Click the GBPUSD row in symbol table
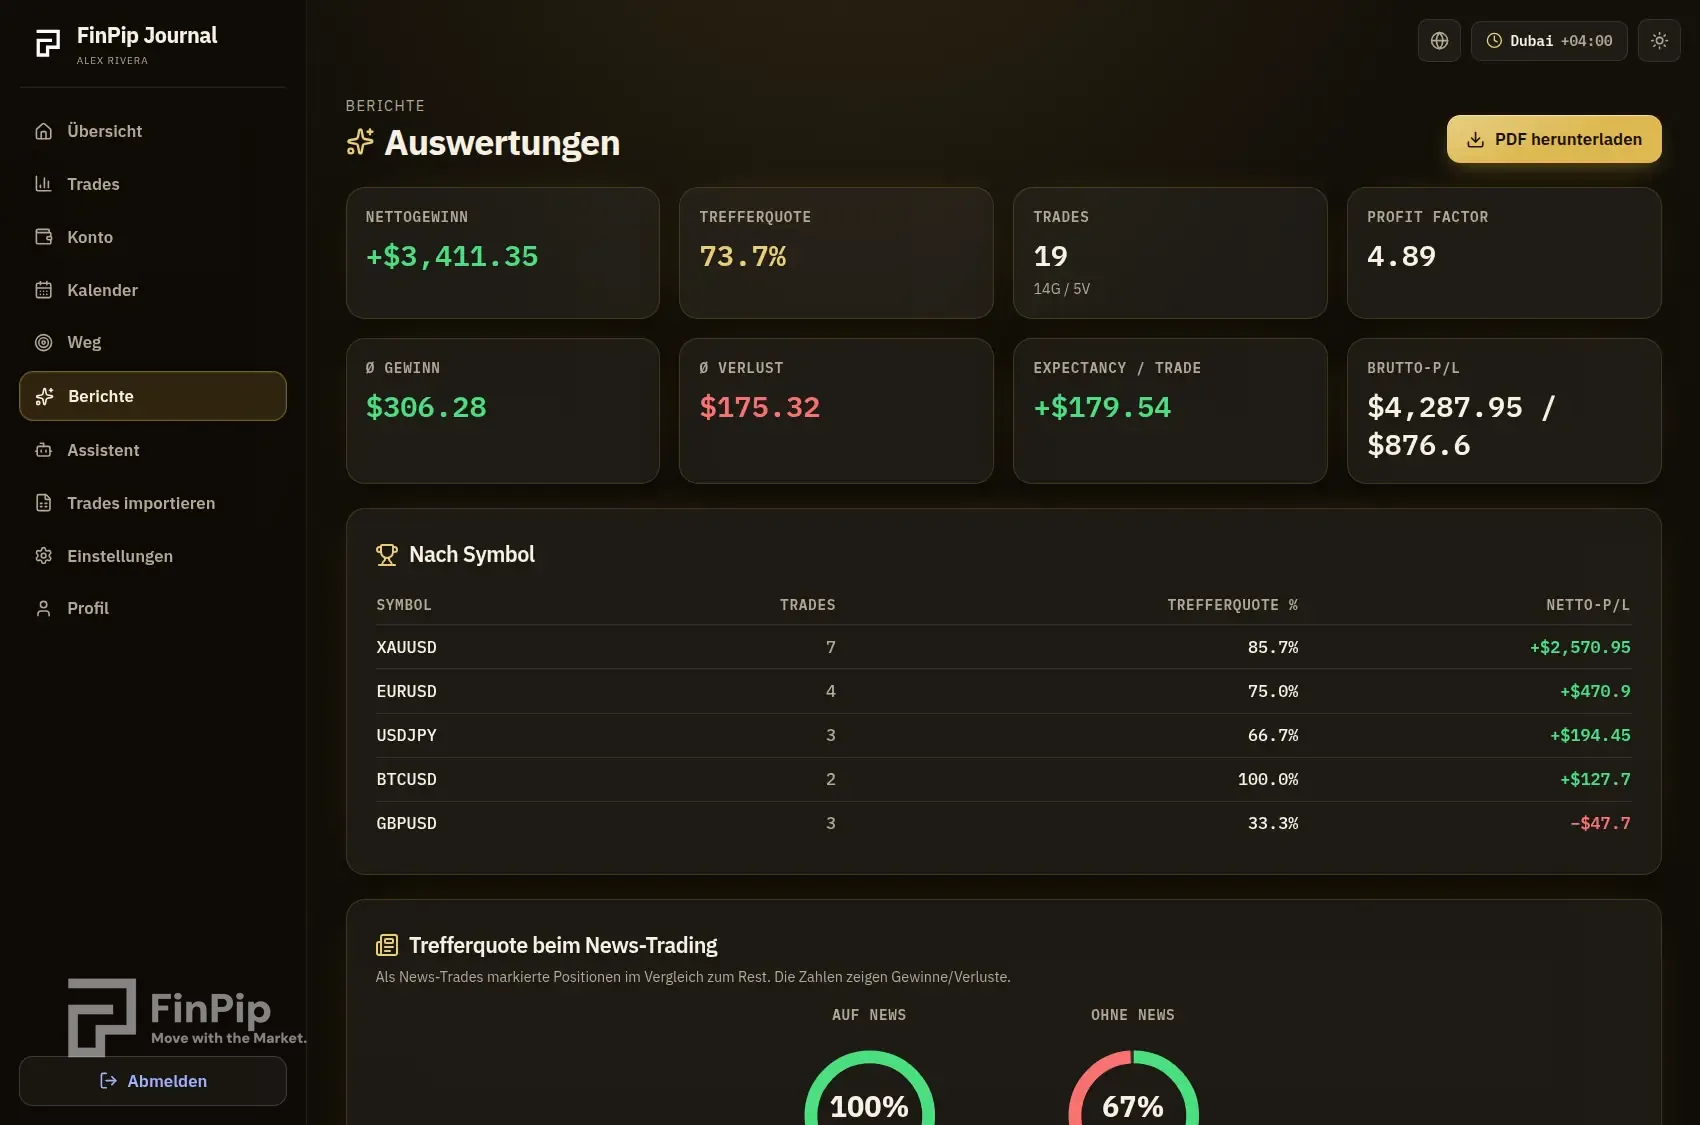The width and height of the screenshot is (1700, 1125). pos(1003,823)
